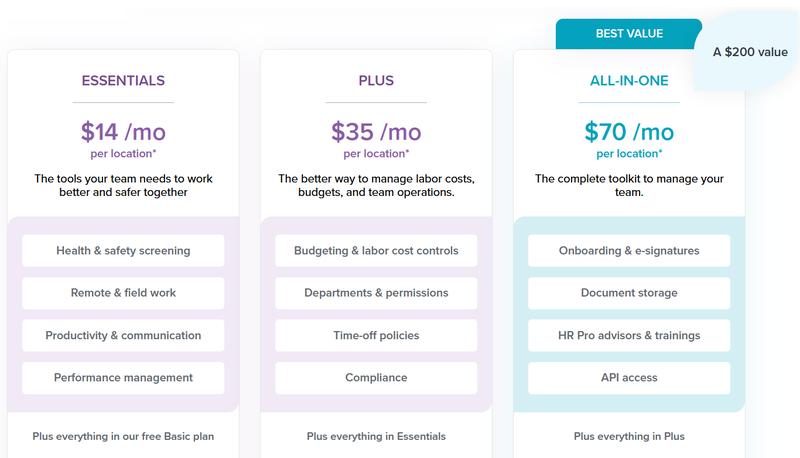Screen dimensions: 800x458
Task: Click the BEST VALUE banner
Action: [x=629, y=34]
